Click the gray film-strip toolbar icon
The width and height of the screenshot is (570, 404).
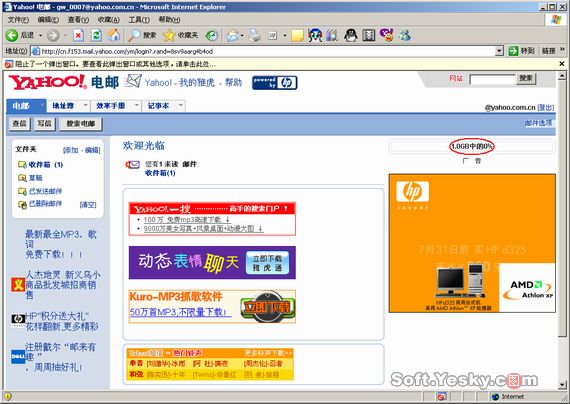pos(369,35)
